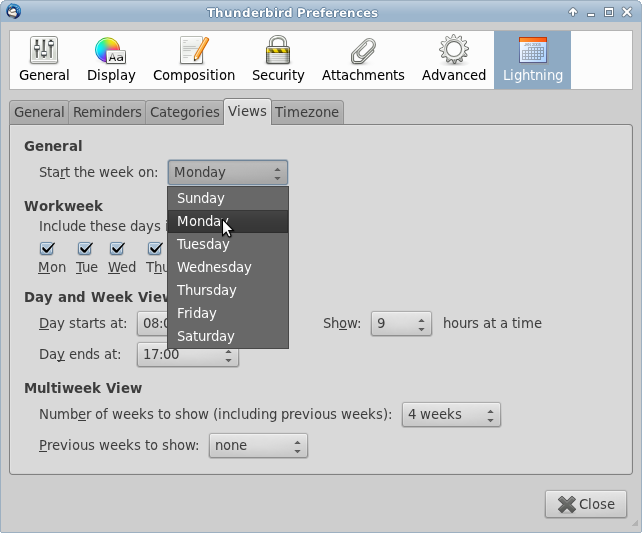Open the Security preferences pane

point(278,60)
